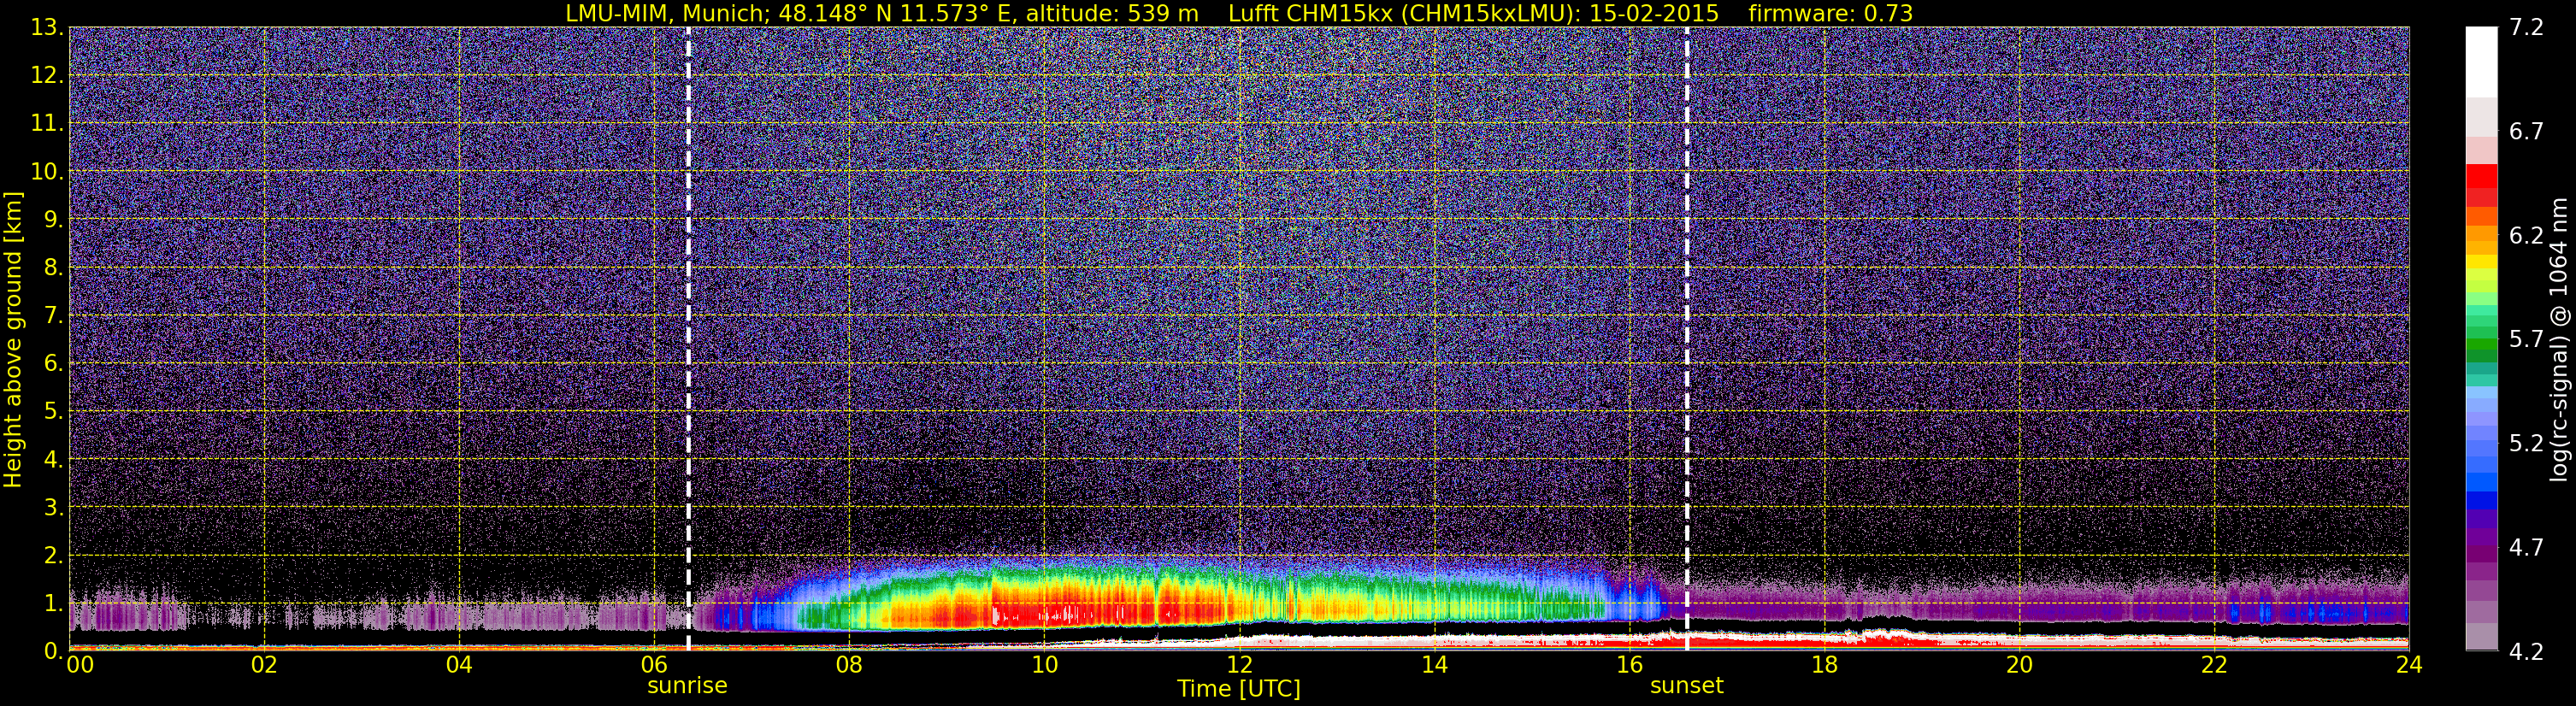Viewport: 2576px width, 706px height.
Task: Click the time axis tick '12'
Action: click(x=1239, y=665)
